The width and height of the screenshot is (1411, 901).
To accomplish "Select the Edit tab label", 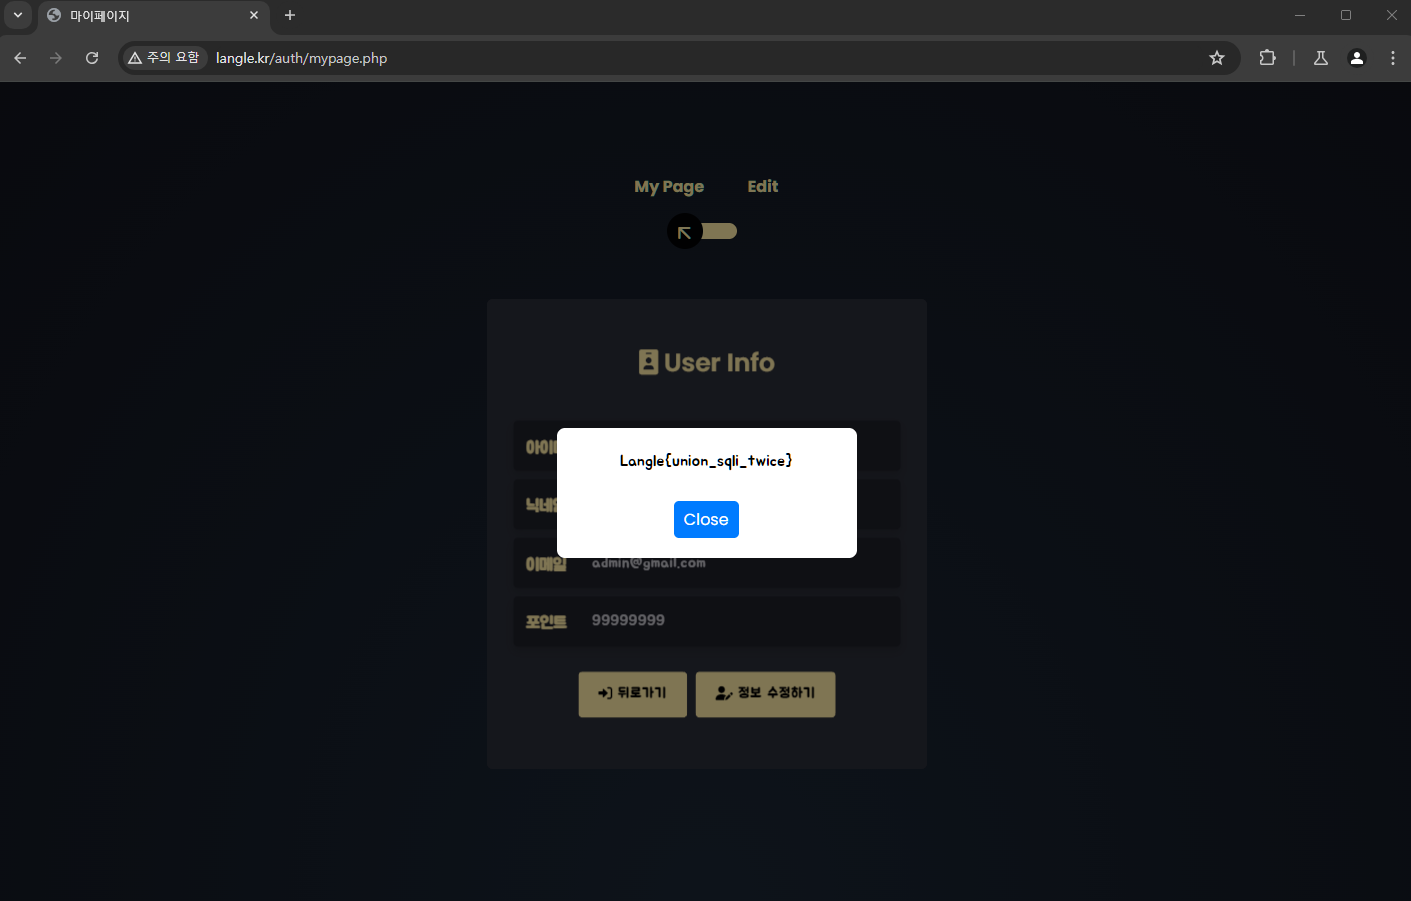I will click(x=762, y=186).
